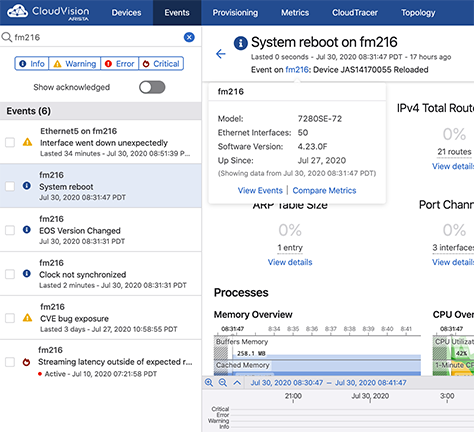Check the Streaming latency event checkbox
474x432 pixels.
(x=10, y=362)
